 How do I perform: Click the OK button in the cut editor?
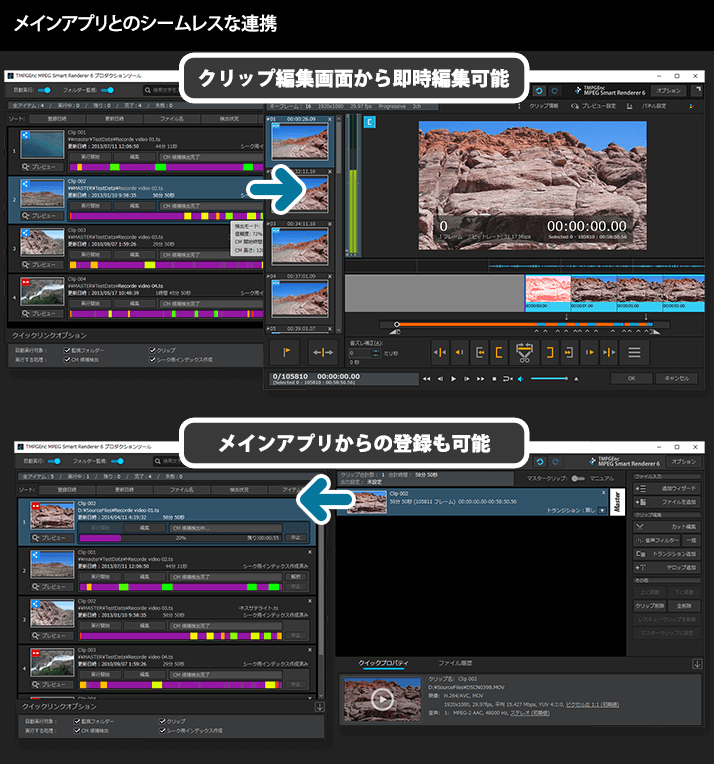point(631,378)
